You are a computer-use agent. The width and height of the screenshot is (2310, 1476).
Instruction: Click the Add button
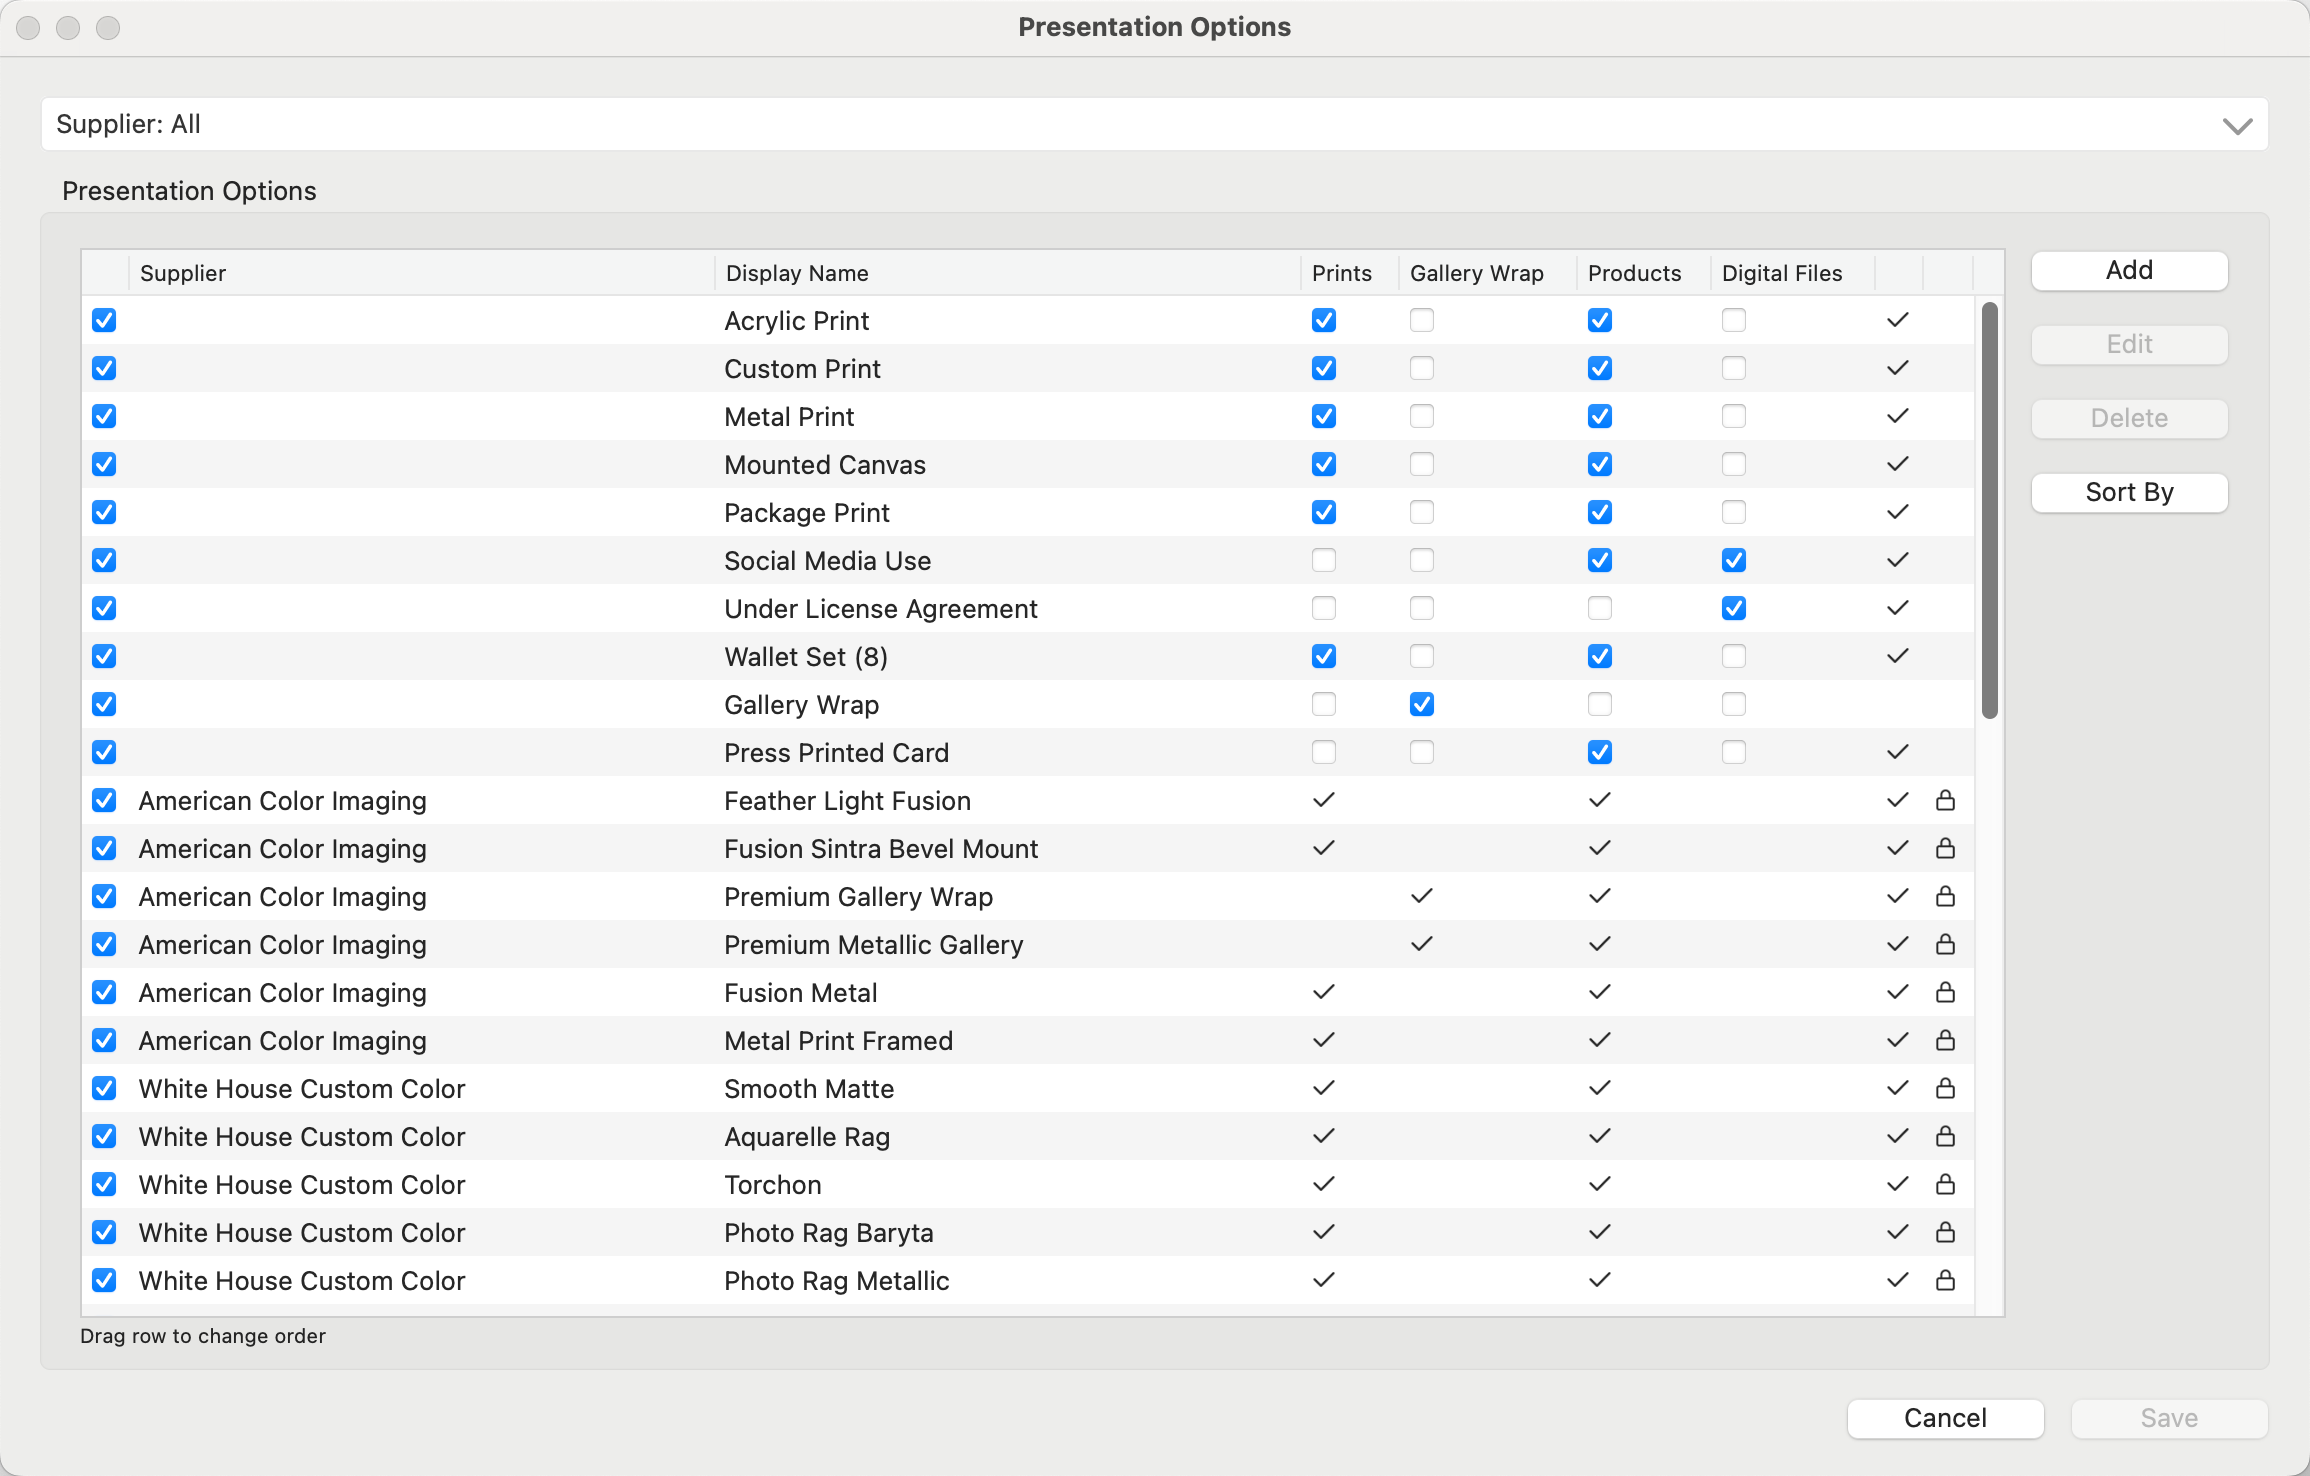(2128, 270)
